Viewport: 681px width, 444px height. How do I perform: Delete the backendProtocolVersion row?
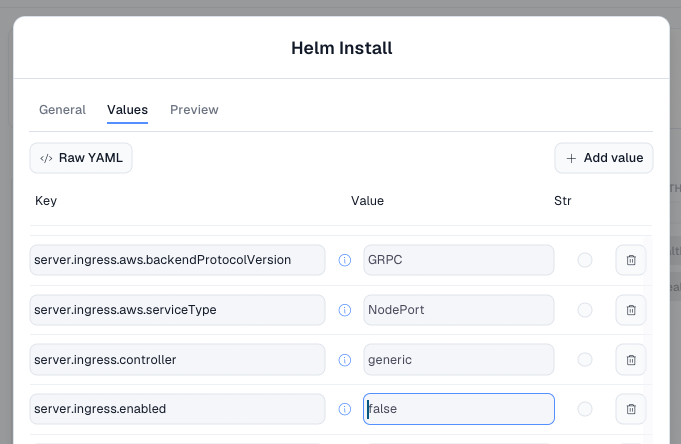(631, 260)
